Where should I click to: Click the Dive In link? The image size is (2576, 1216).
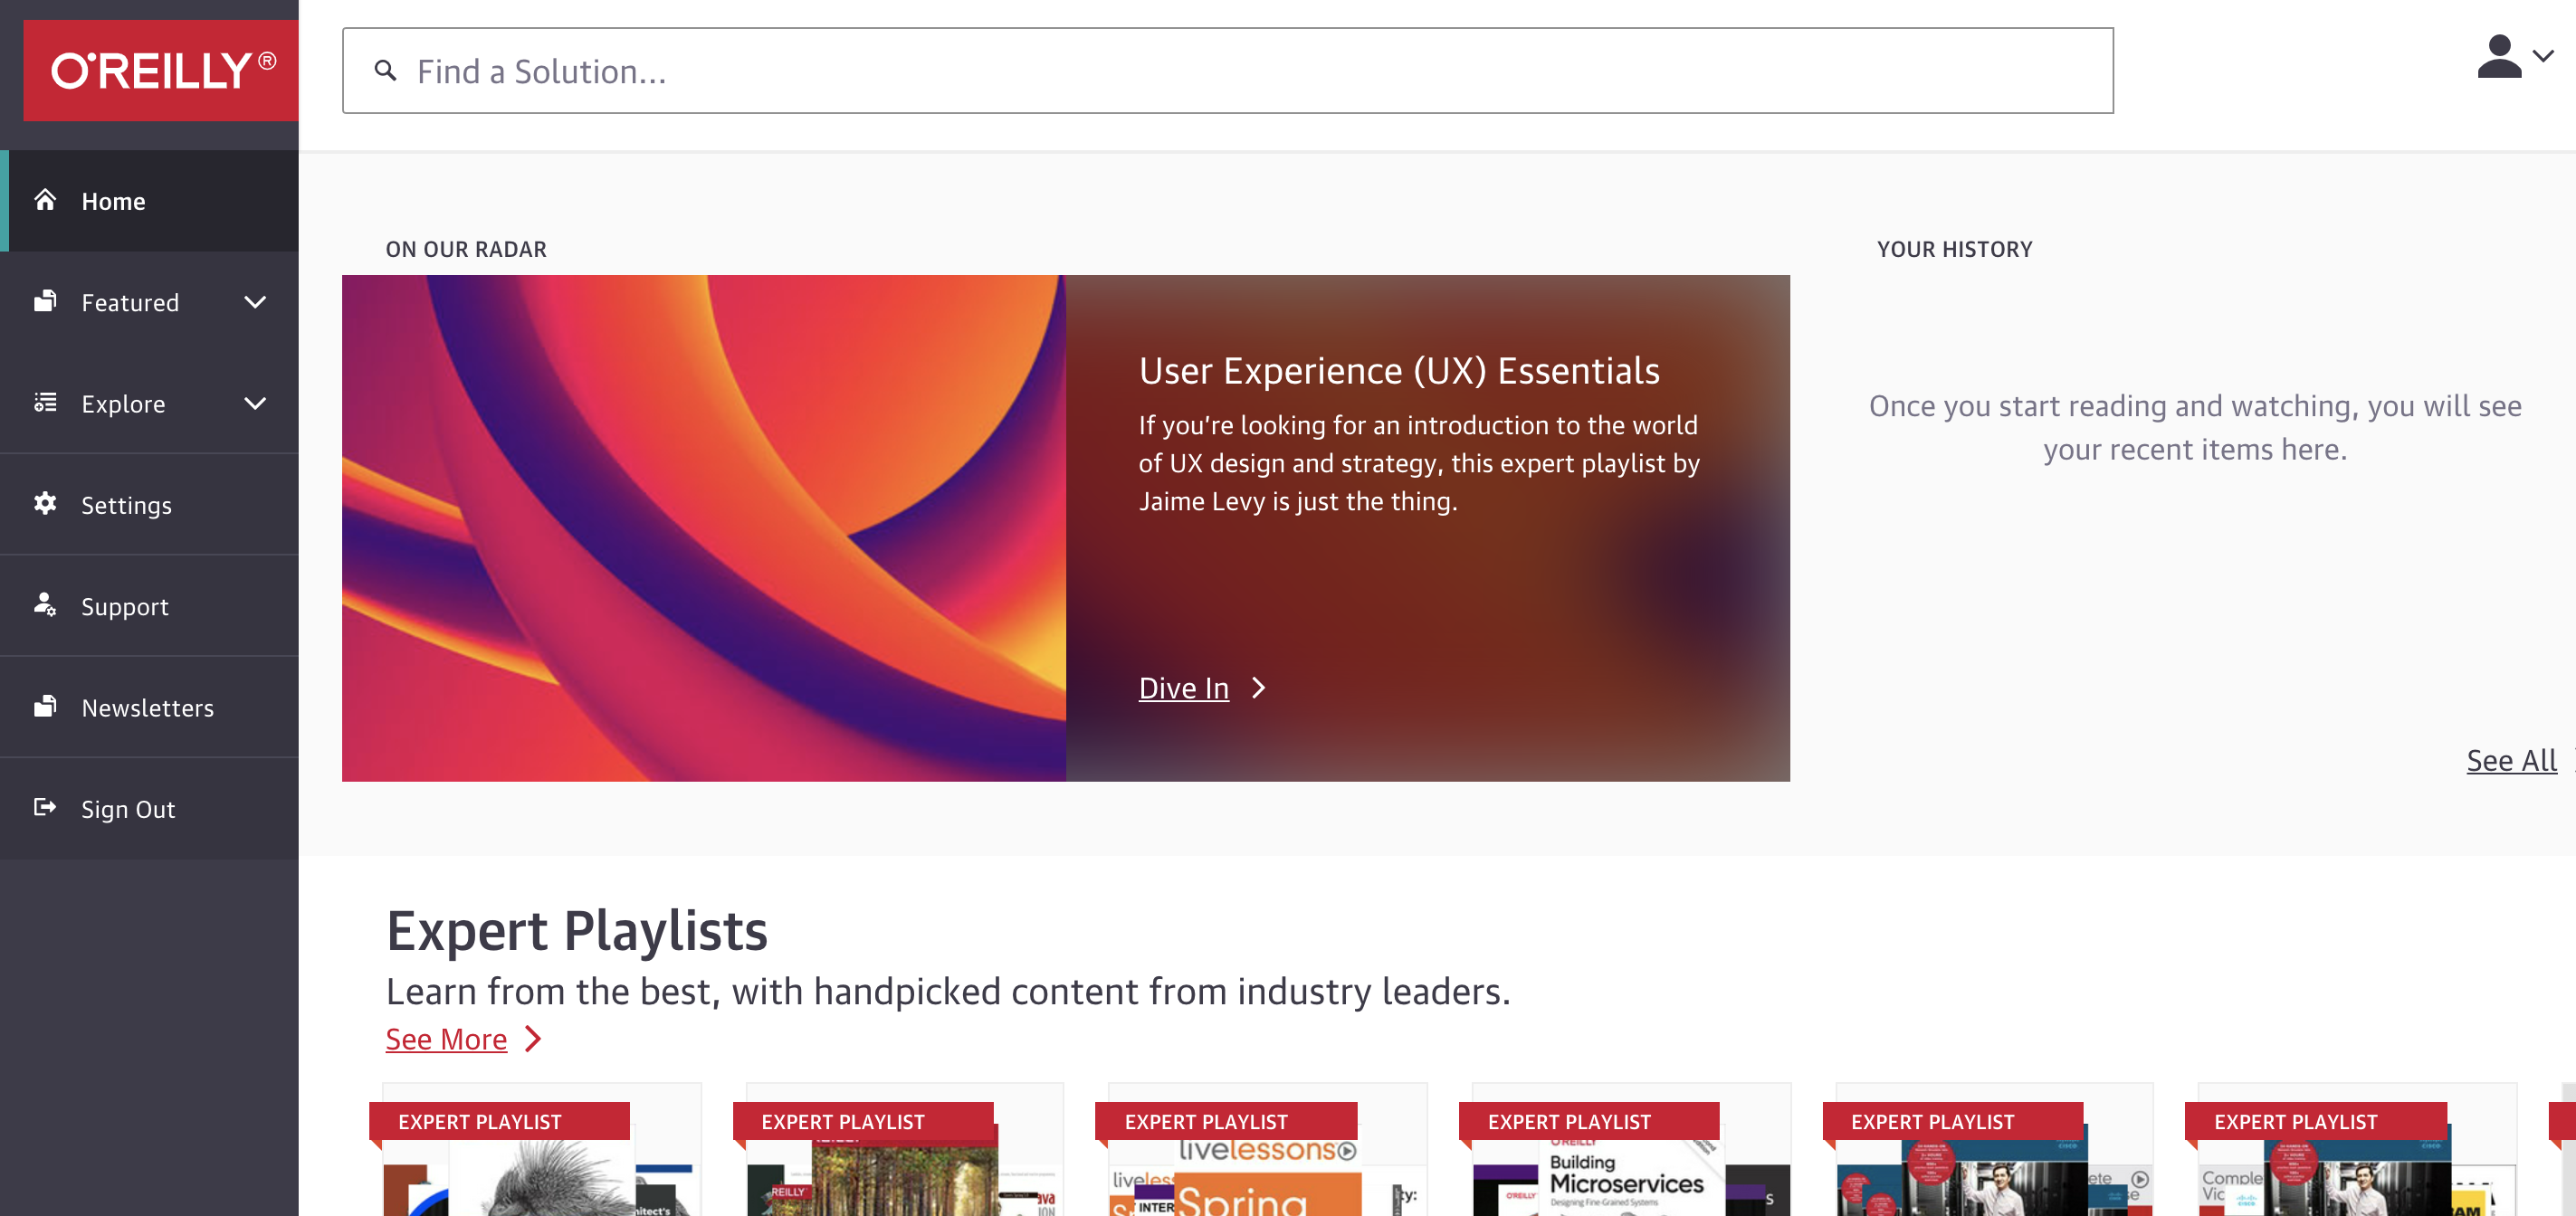coord(1183,688)
